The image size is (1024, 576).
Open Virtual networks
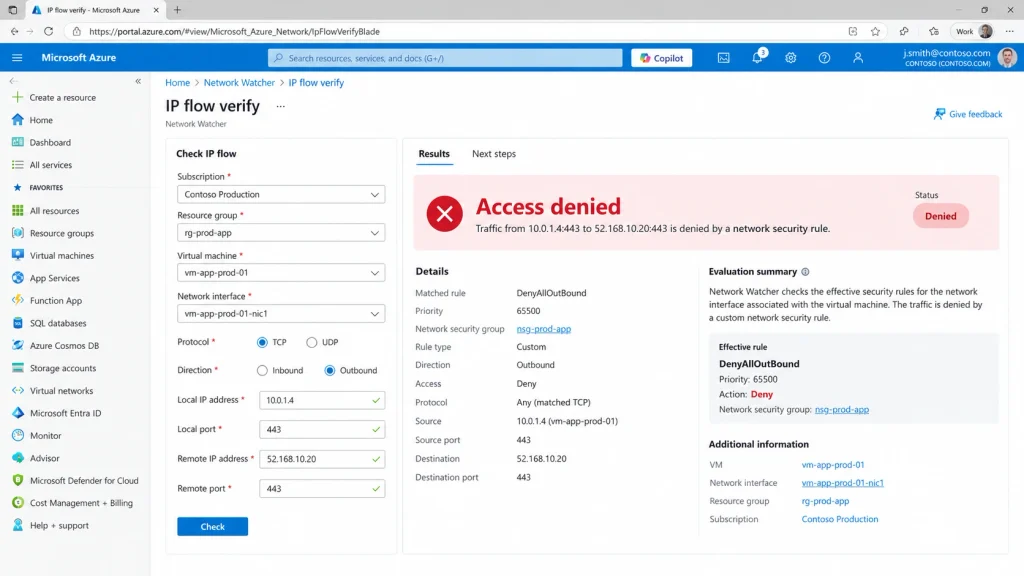61,391
